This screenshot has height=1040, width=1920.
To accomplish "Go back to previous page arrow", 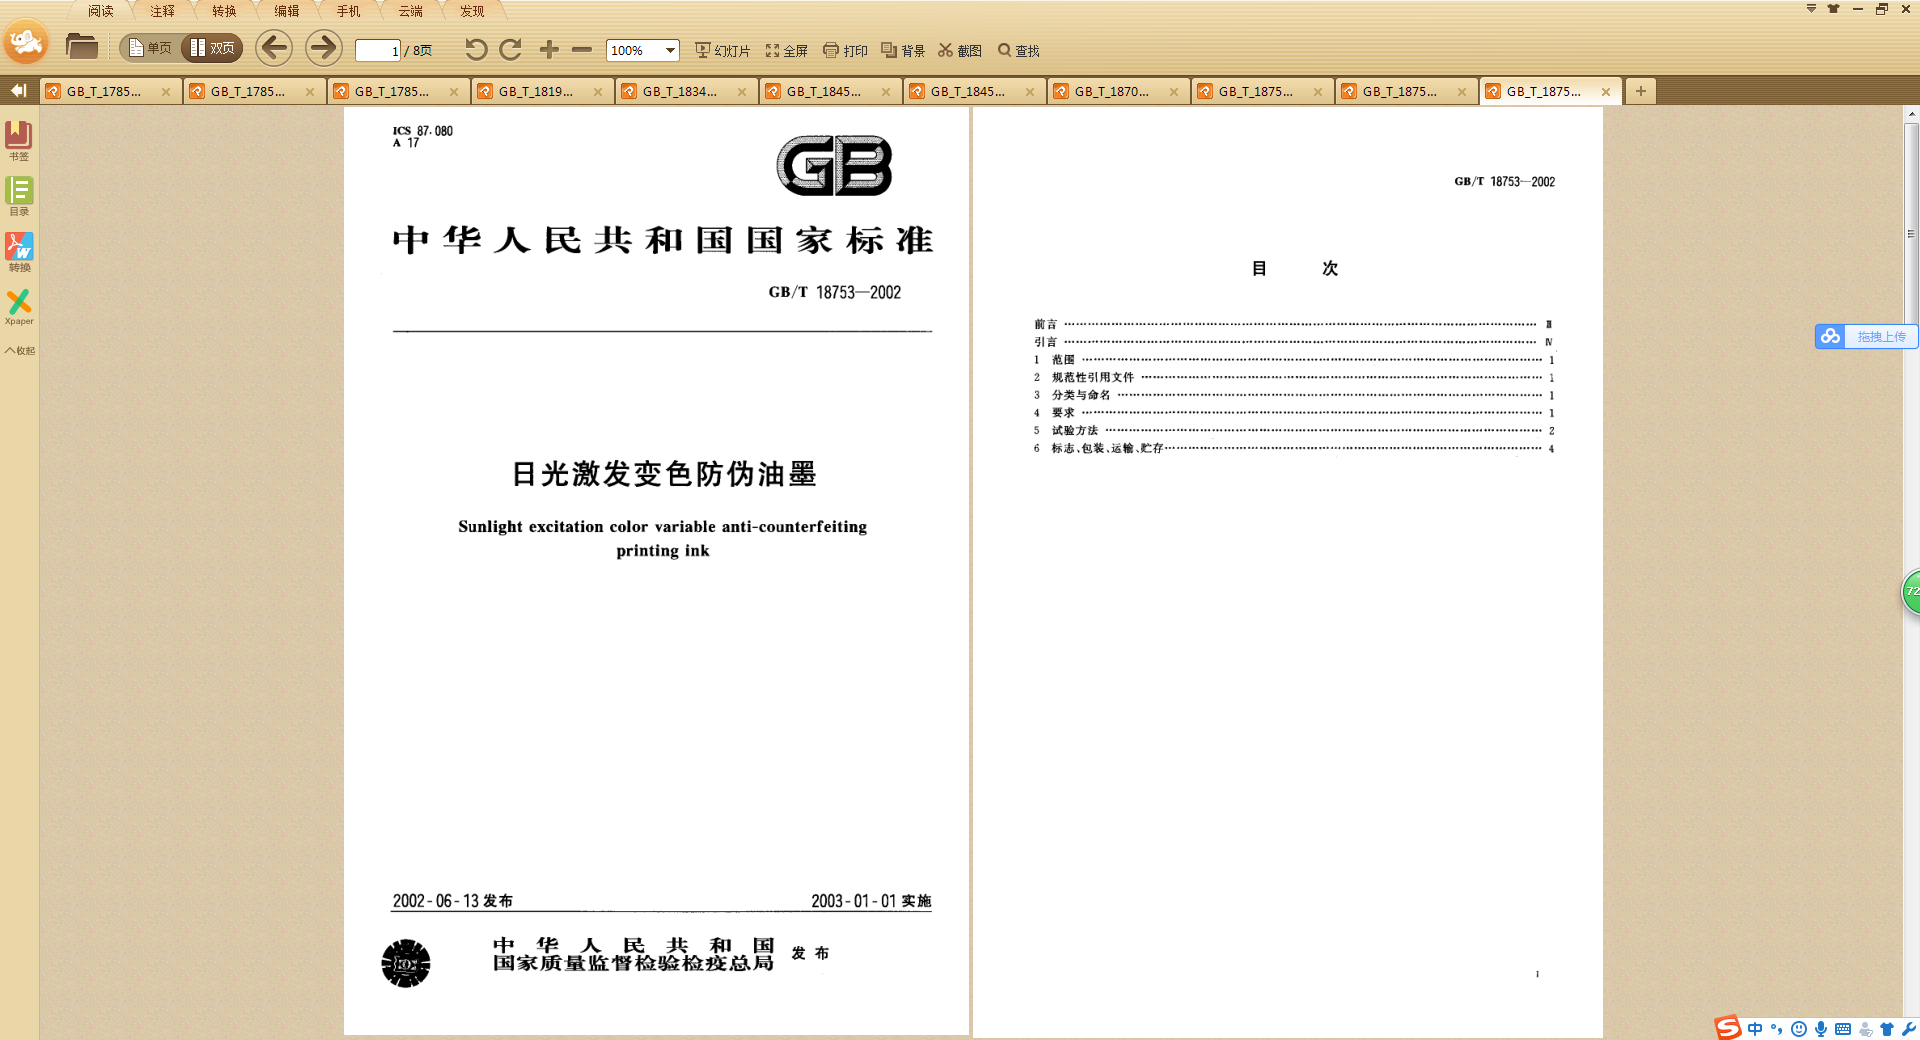I will [274, 48].
